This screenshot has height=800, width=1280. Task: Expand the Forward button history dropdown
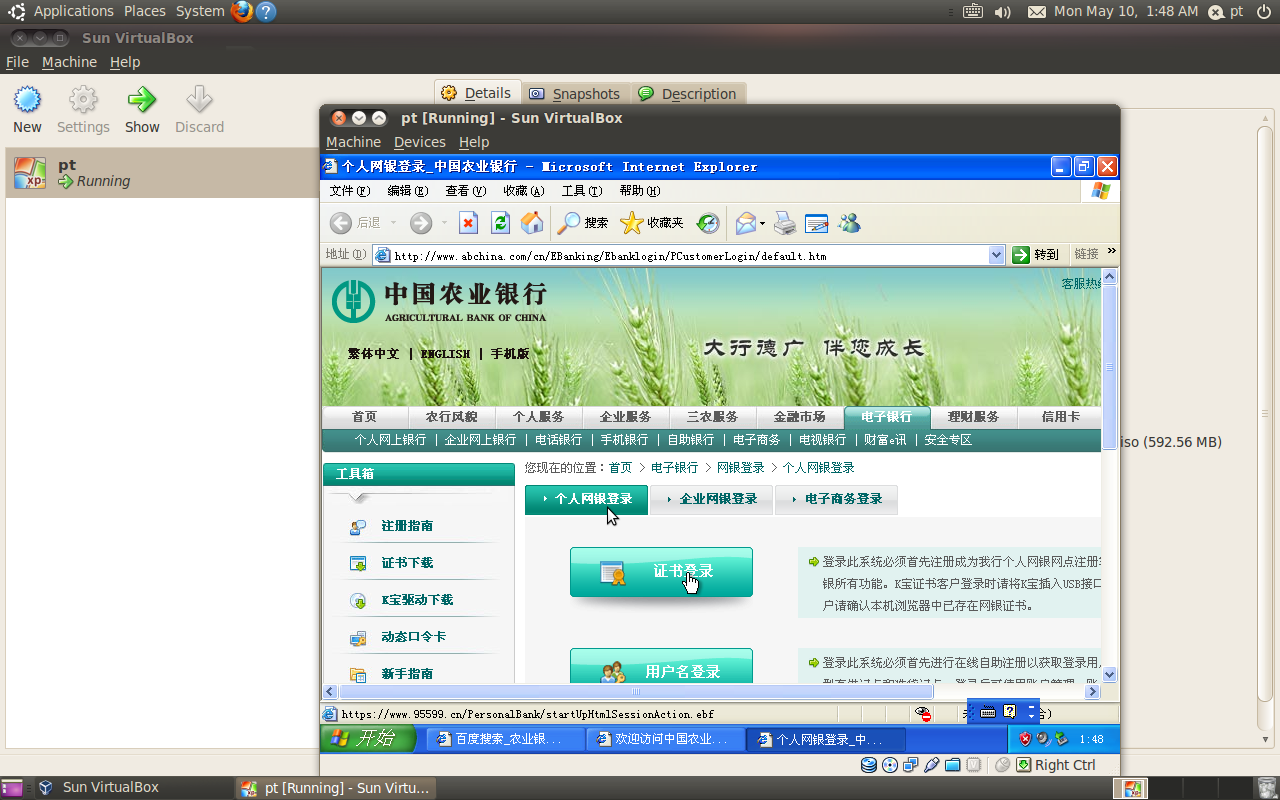point(444,223)
